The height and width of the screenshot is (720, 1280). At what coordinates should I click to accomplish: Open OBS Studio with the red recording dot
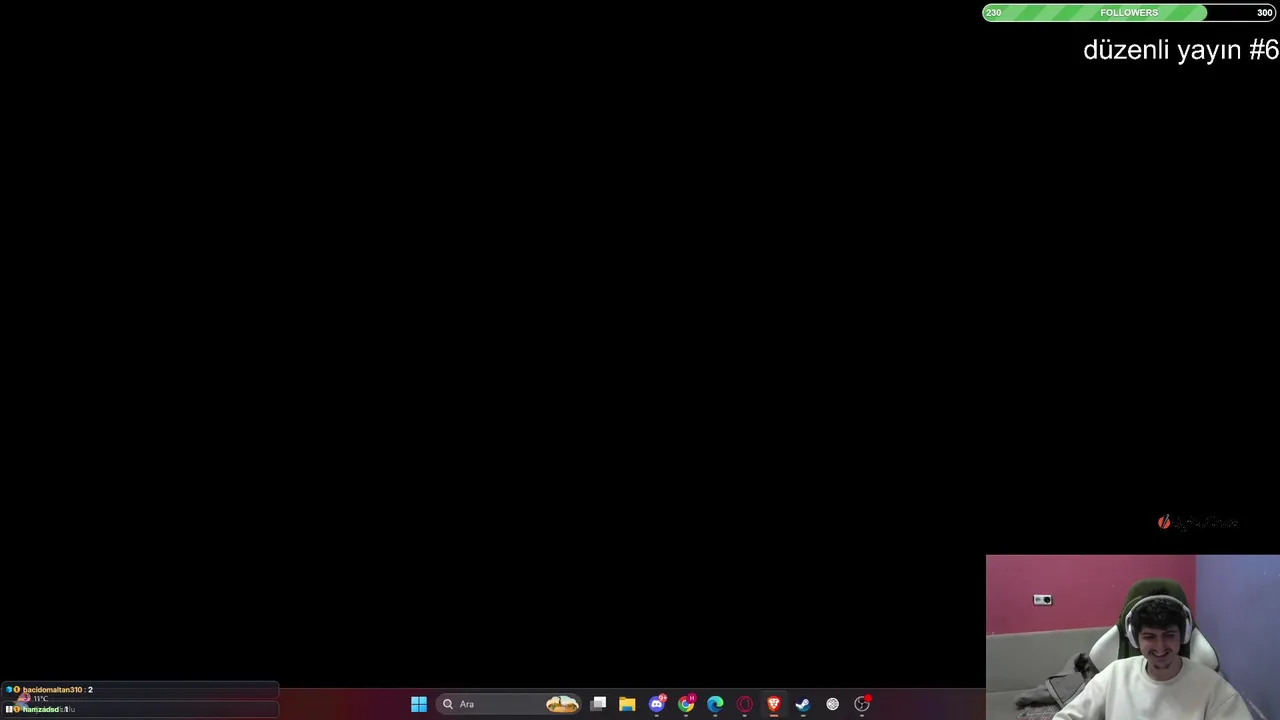tap(862, 704)
